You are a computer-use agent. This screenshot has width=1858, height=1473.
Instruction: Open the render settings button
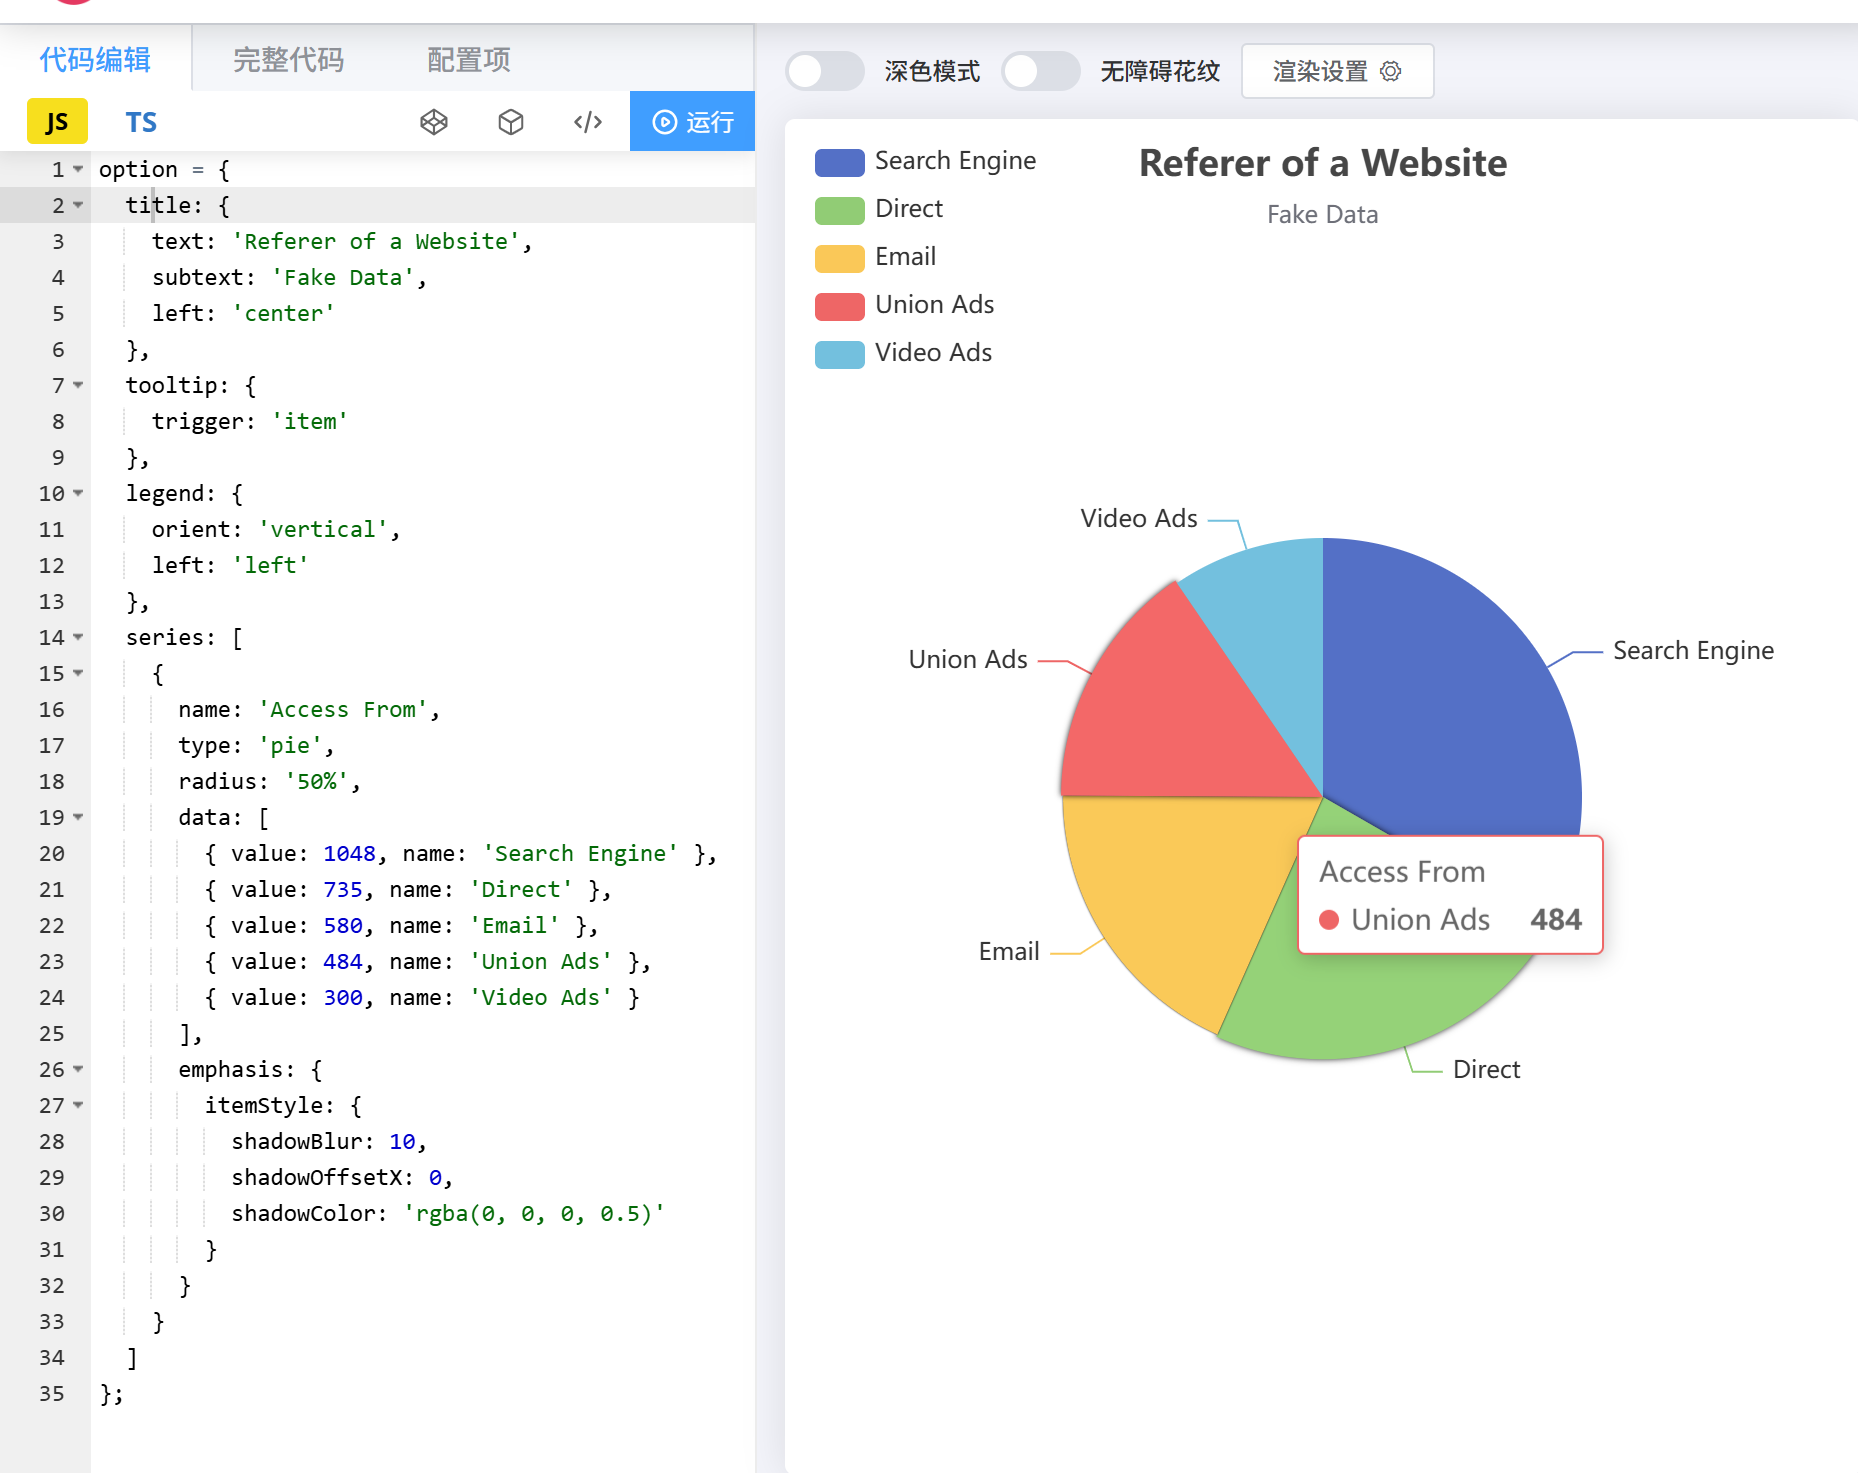click(1336, 71)
